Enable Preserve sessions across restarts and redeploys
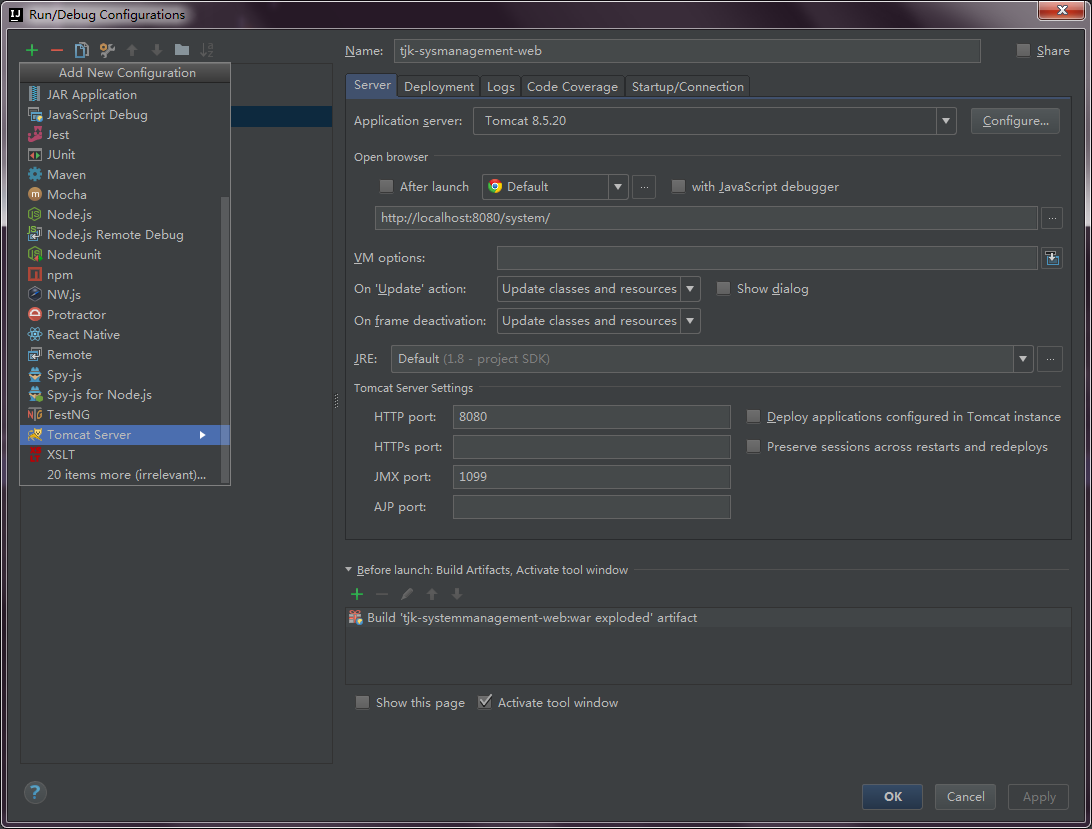Image resolution: width=1092 pixels, height=829 pixels. 753,447
